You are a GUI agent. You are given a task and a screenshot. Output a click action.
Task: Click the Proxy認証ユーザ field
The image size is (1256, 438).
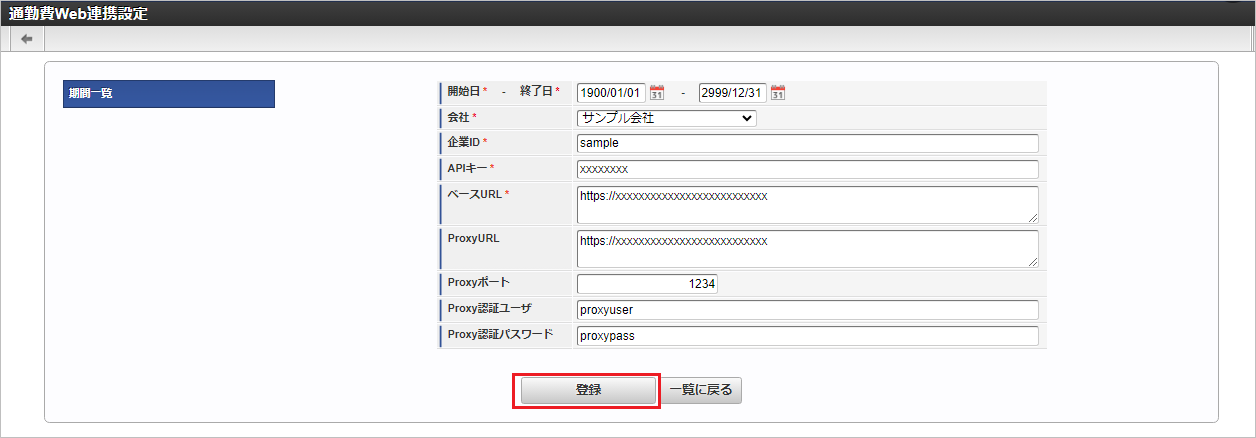(x=807, y=310)
